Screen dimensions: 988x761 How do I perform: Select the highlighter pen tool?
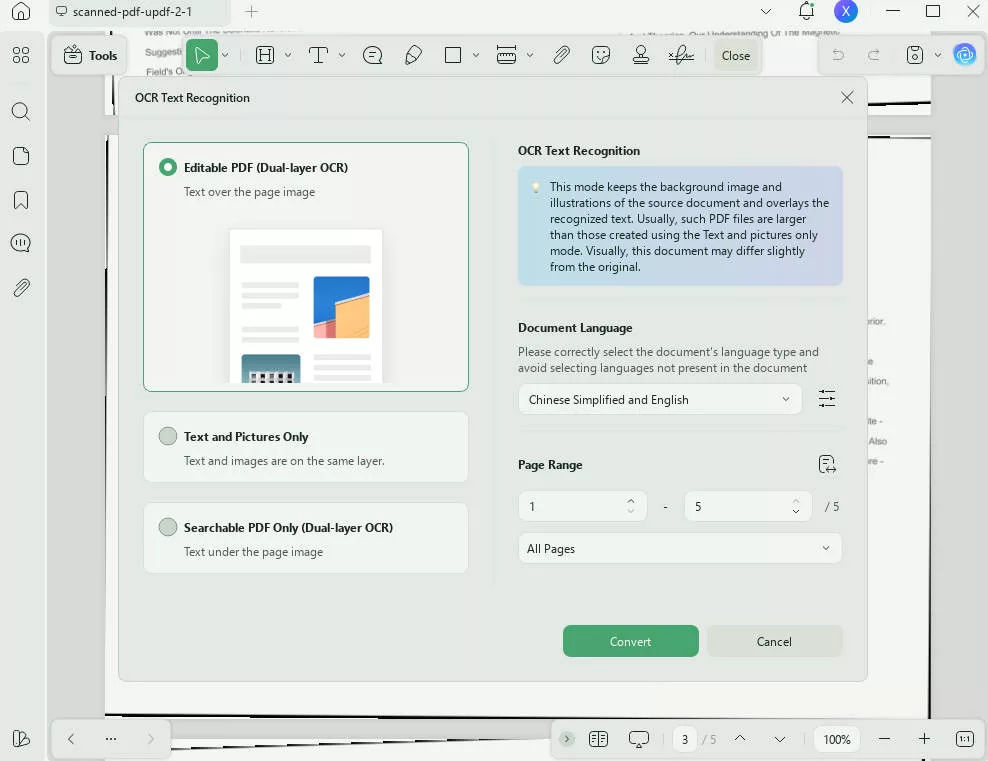413,56
